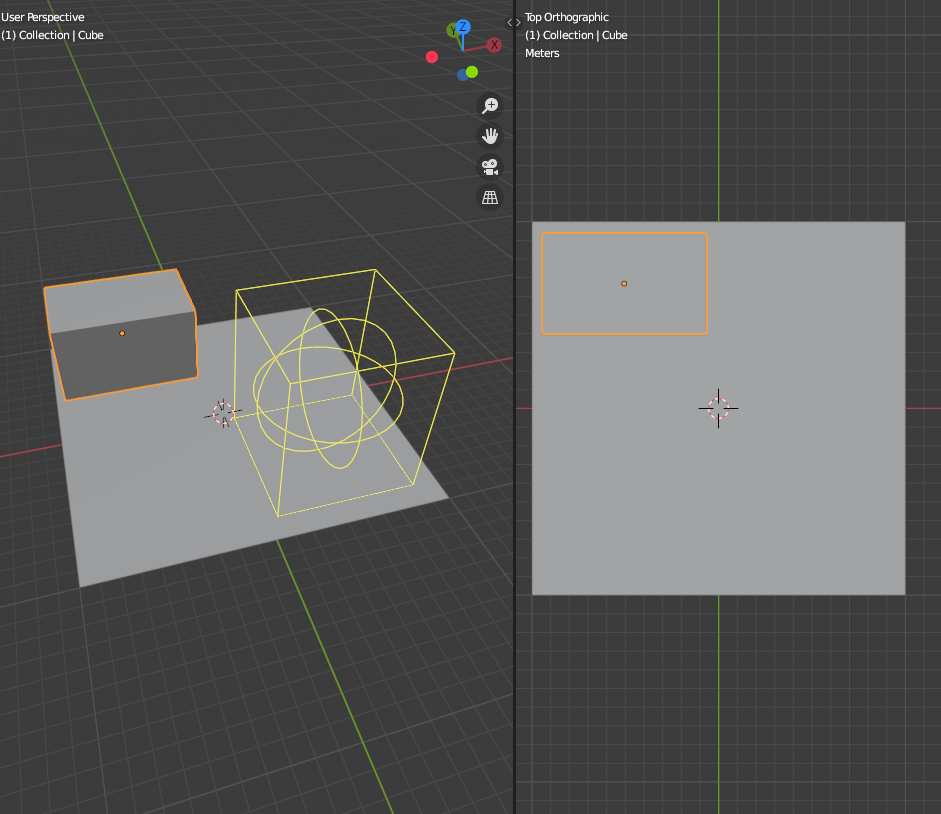Align view to the Z axis on gizmo
The width and height of the screenshot is (941, 814).
[x=463, y=26]
